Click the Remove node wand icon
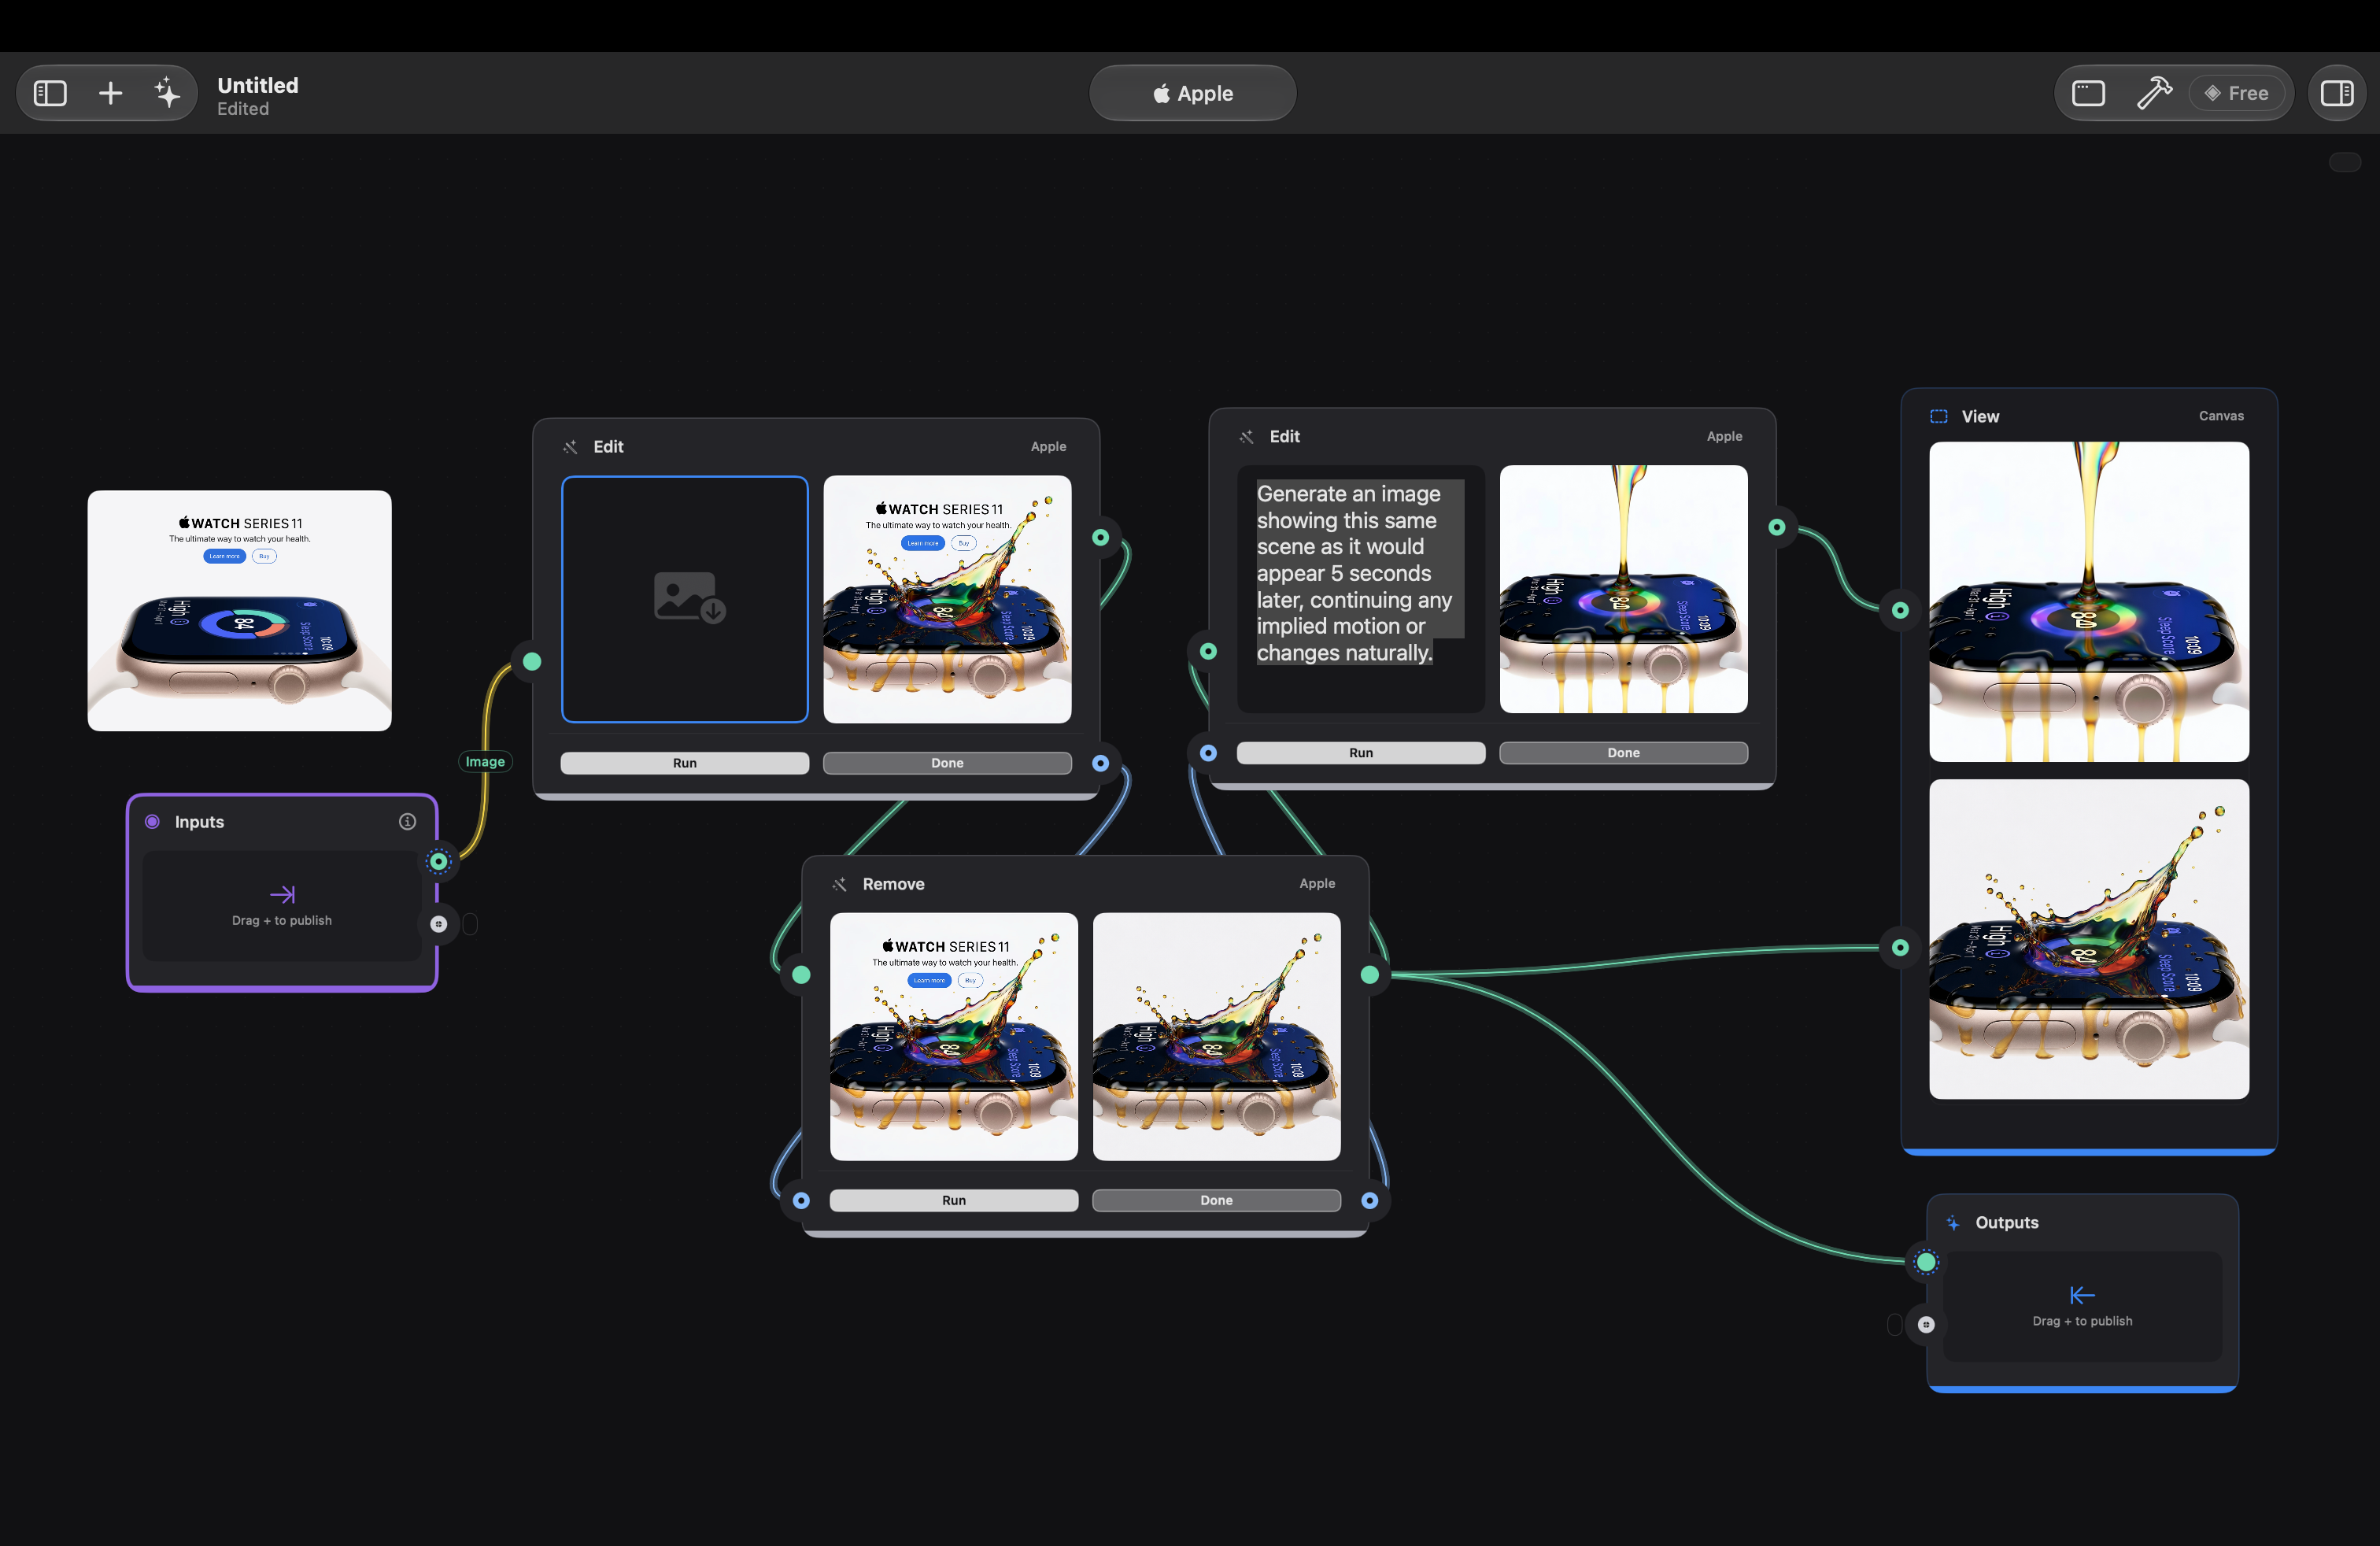This screenshot has height=1546, width=2380. [839, 884]
